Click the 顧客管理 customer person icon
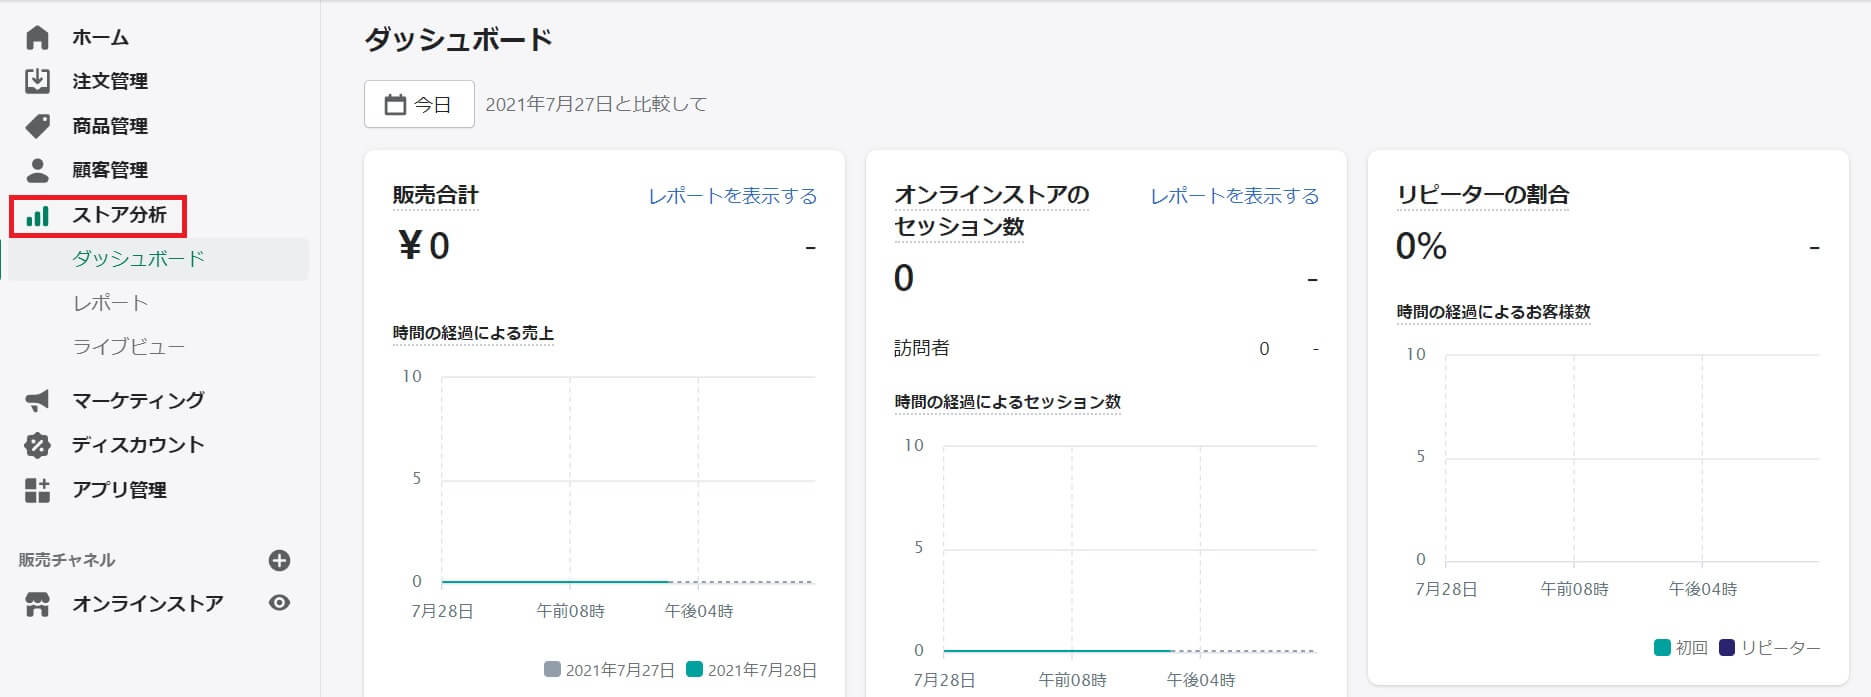The image size is (1871, 697). tap(37, 170)
